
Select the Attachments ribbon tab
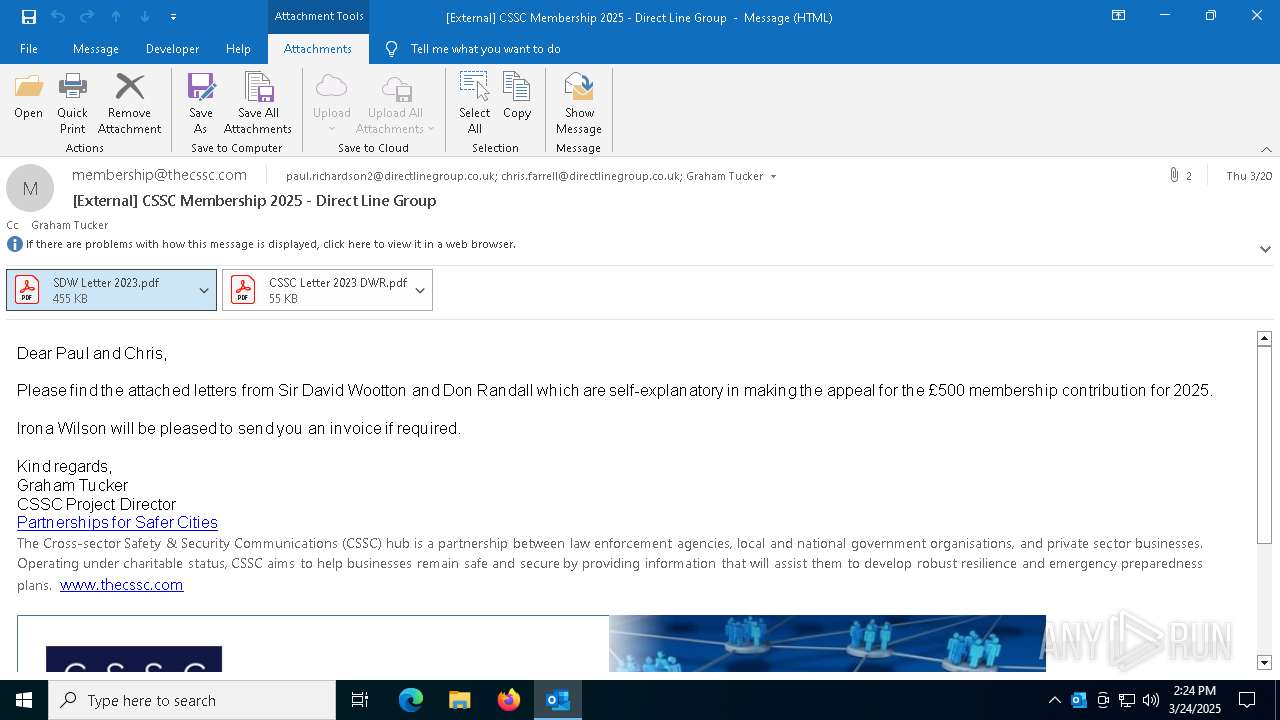[x=317, y=49]
